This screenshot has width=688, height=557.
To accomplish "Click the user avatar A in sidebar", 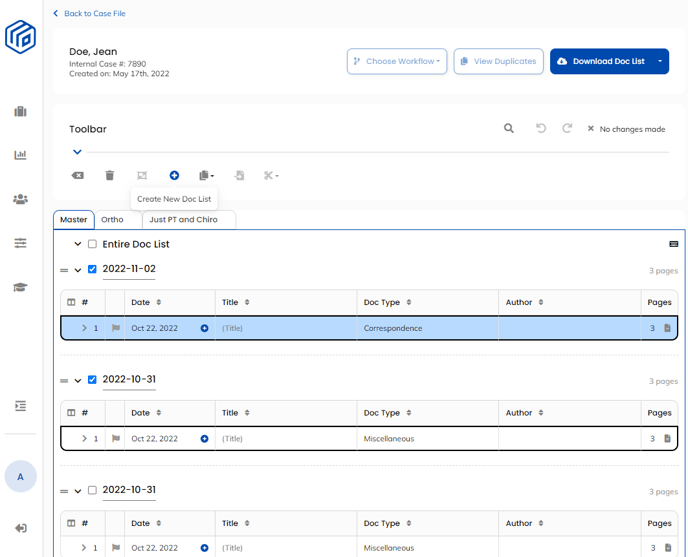I will pyautogui.click(x=20, y=477).
